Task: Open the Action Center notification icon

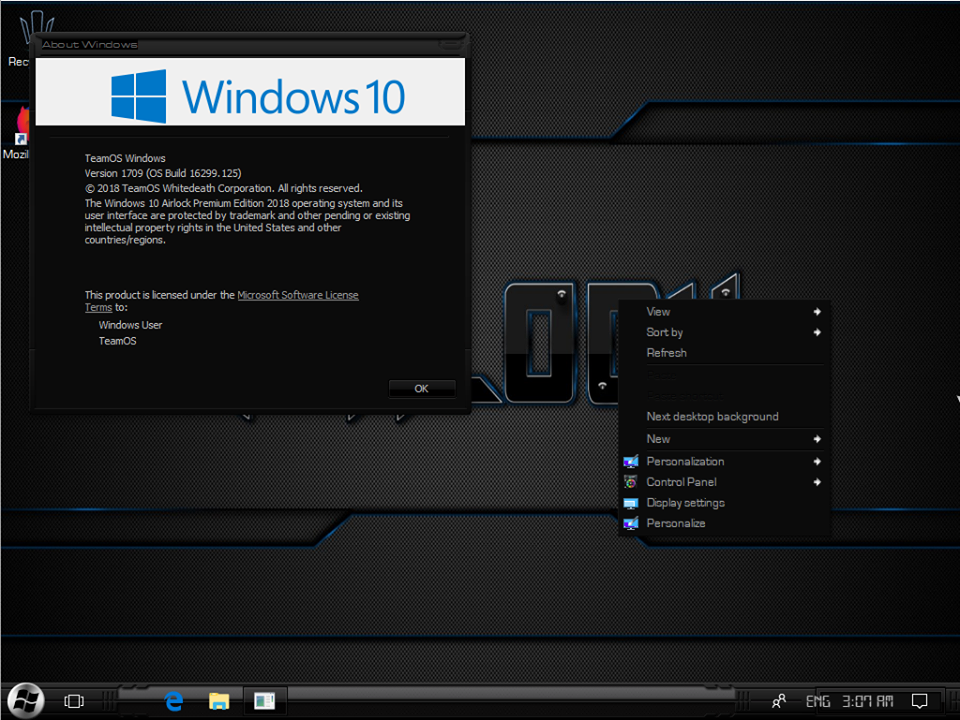Action: tap(920, 701)
